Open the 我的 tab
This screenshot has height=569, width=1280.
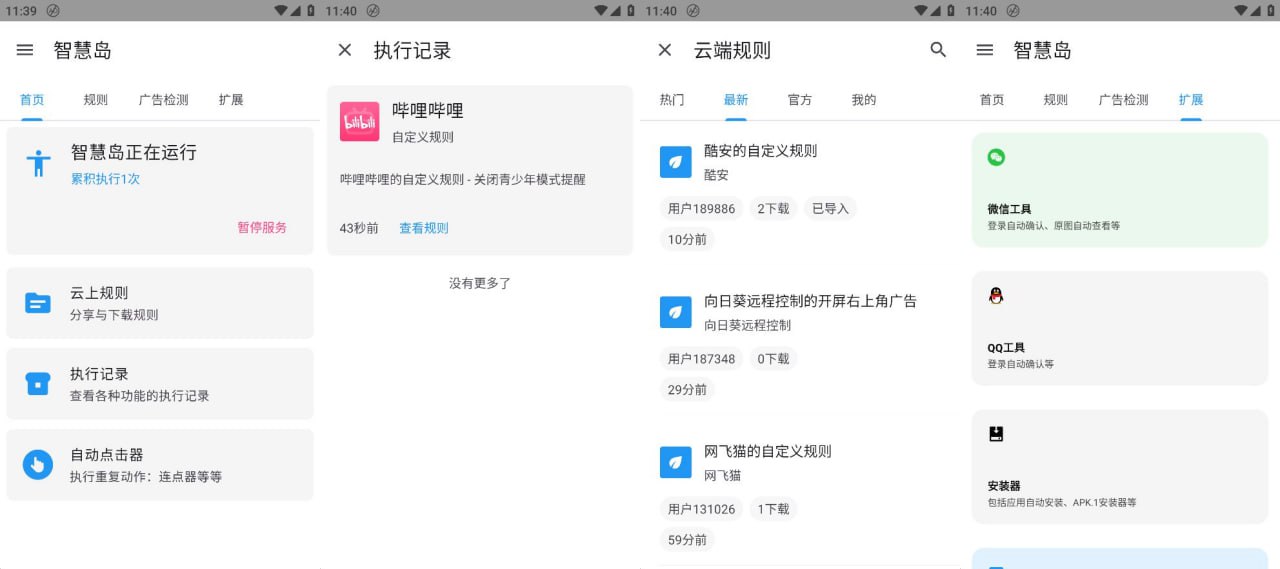point(864,100)
